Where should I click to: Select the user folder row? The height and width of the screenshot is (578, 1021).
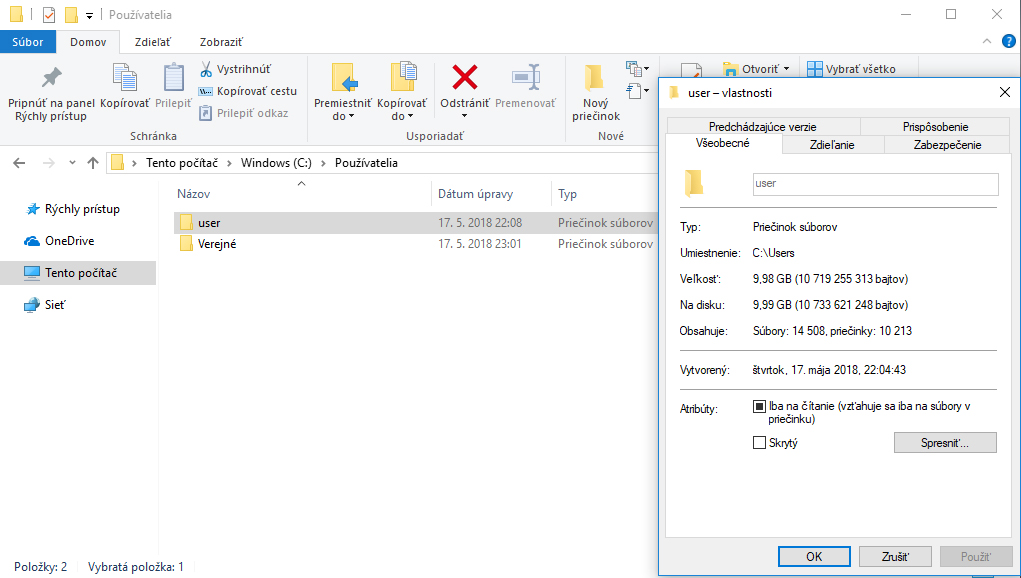[416, 223]
